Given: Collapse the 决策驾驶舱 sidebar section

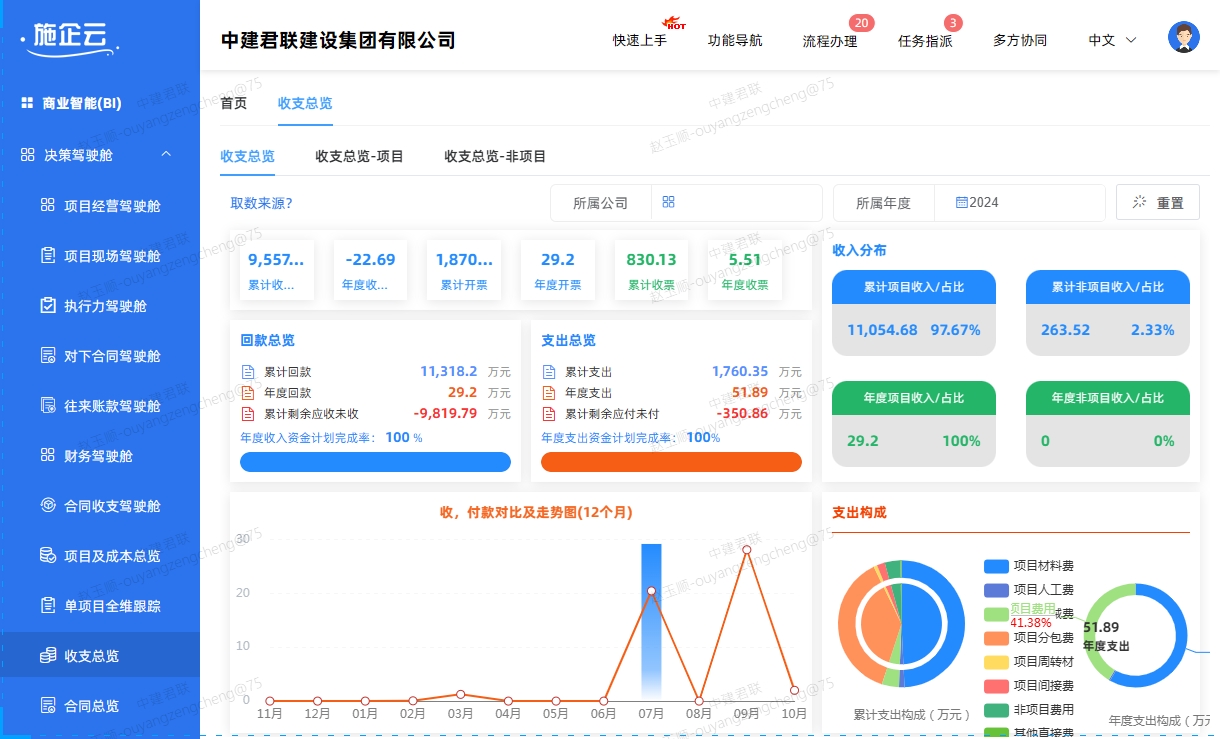Looking at the screenshot, I should point(165,155).
